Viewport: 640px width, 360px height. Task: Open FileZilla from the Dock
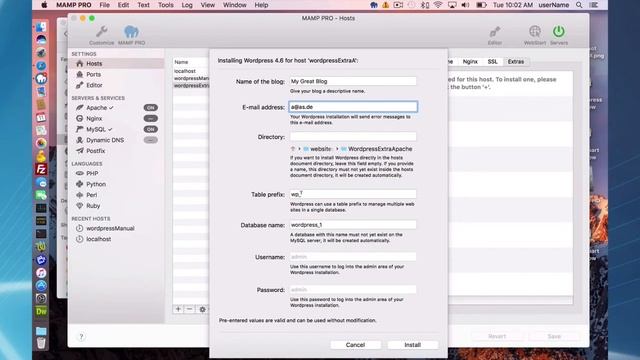pos(41,169)
